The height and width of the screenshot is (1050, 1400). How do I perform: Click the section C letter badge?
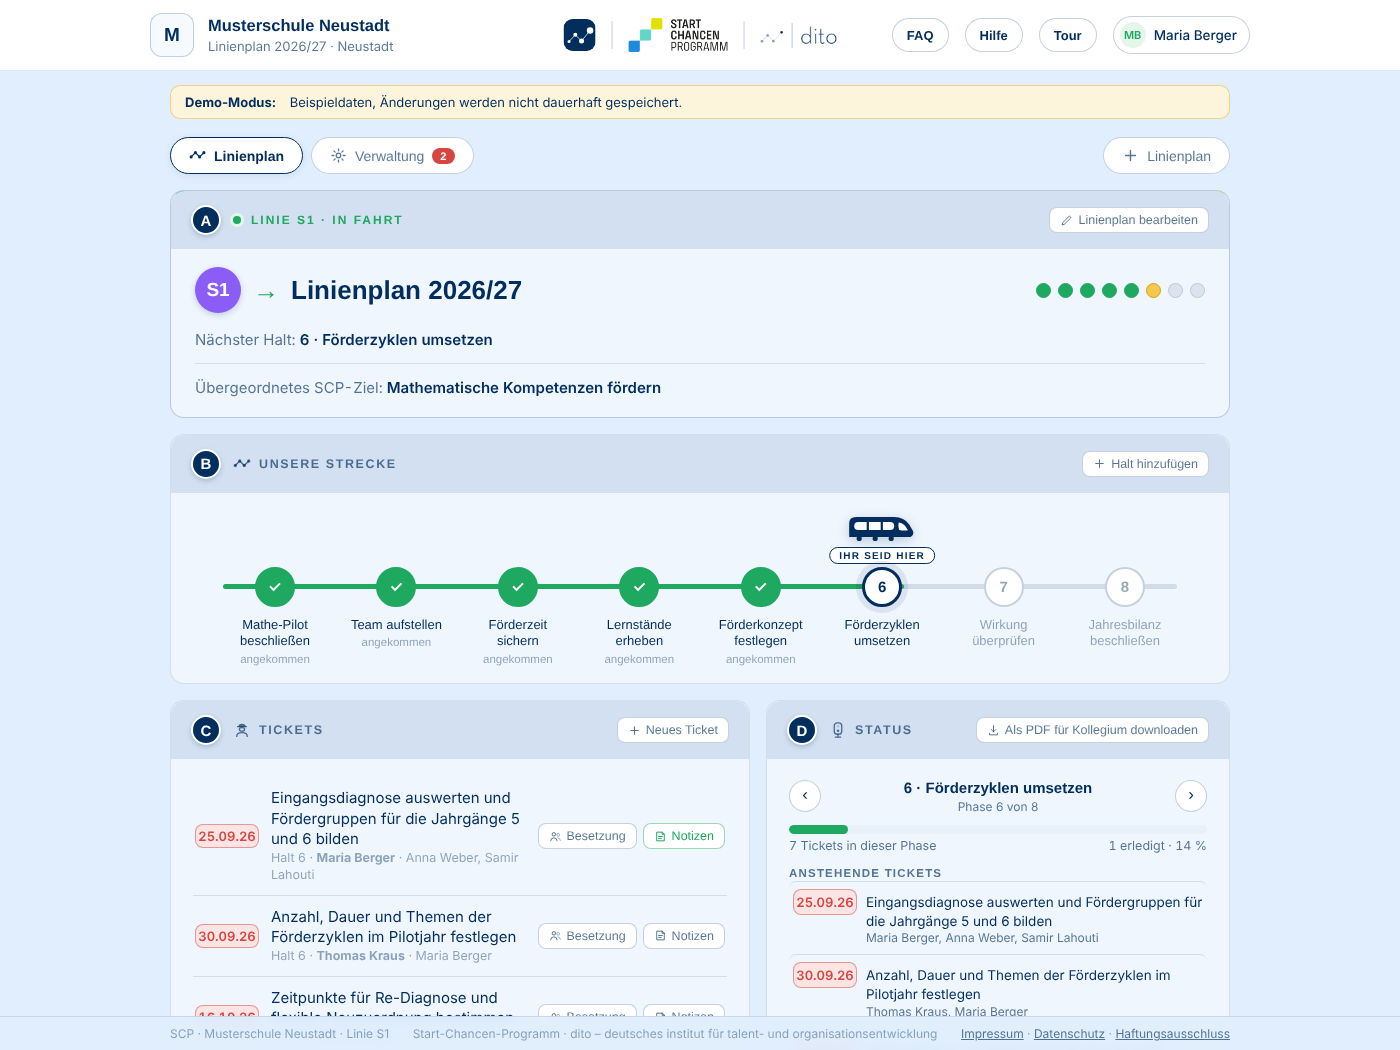[x=206, y=730]
